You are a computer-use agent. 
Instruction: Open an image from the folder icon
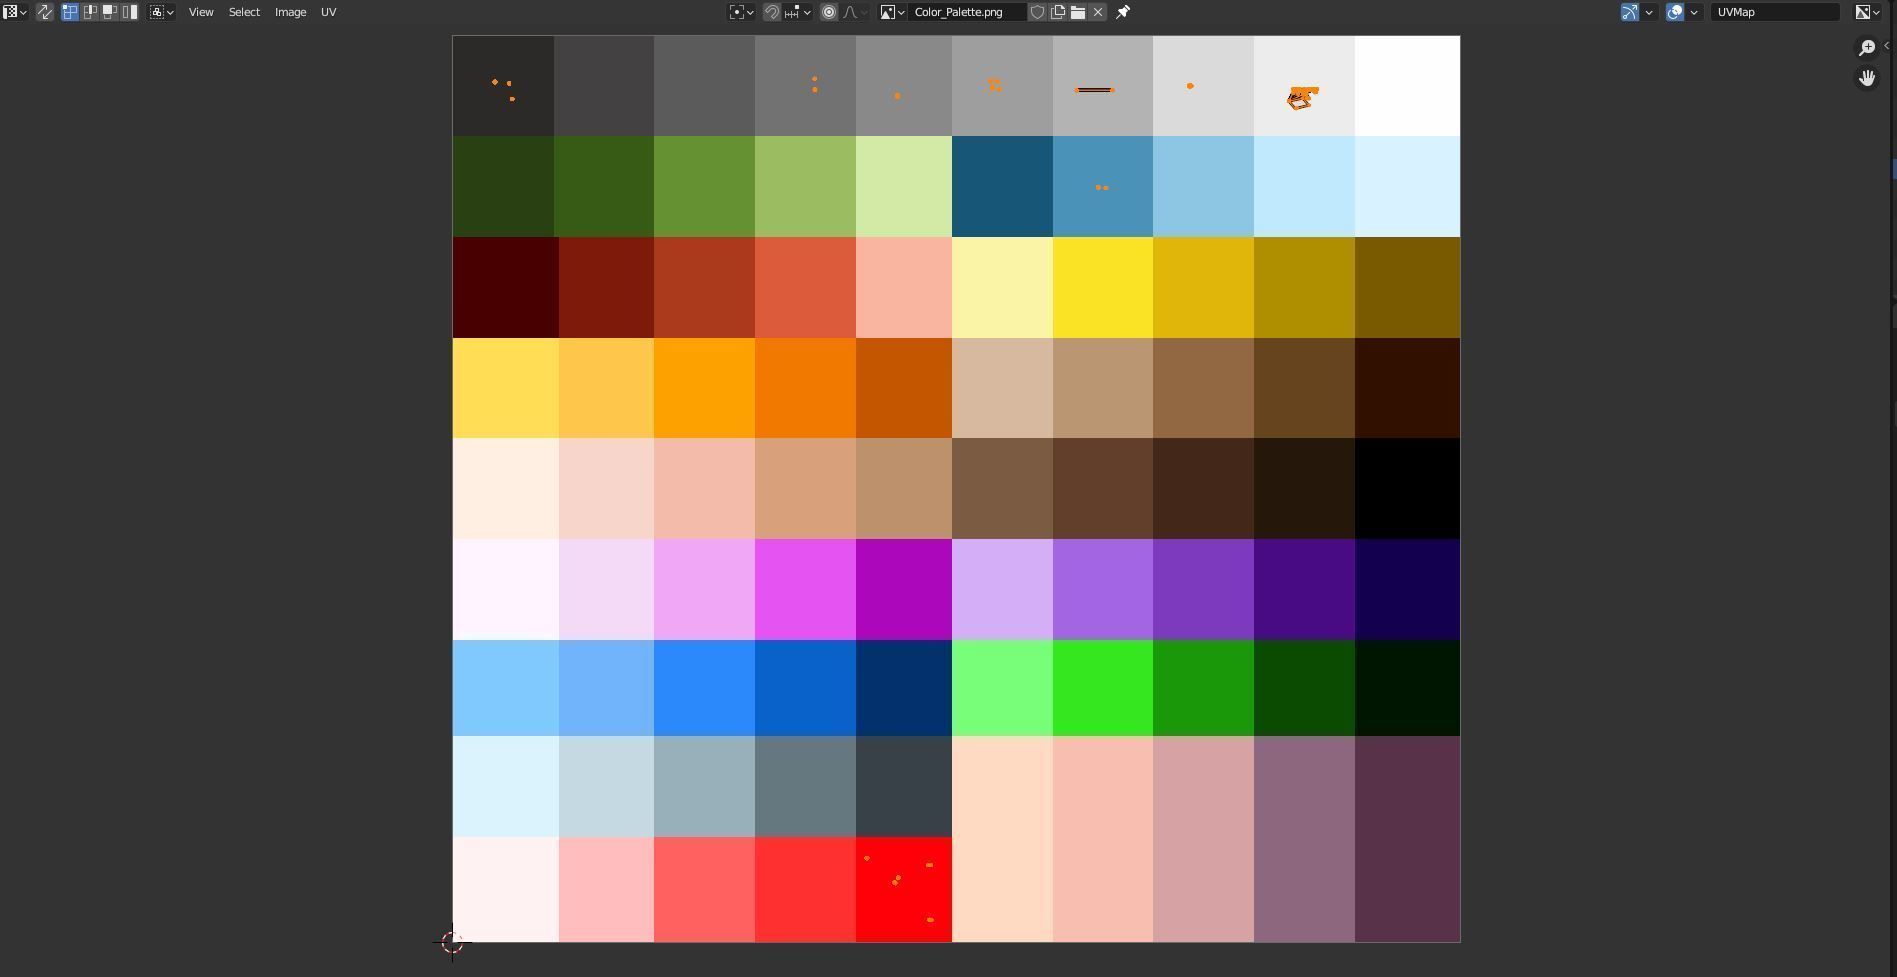pos(1078,12)
